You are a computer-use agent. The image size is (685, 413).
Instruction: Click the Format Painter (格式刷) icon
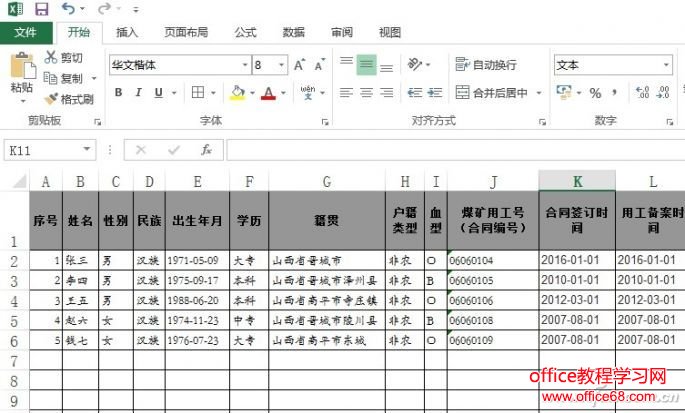coord(51,99)
